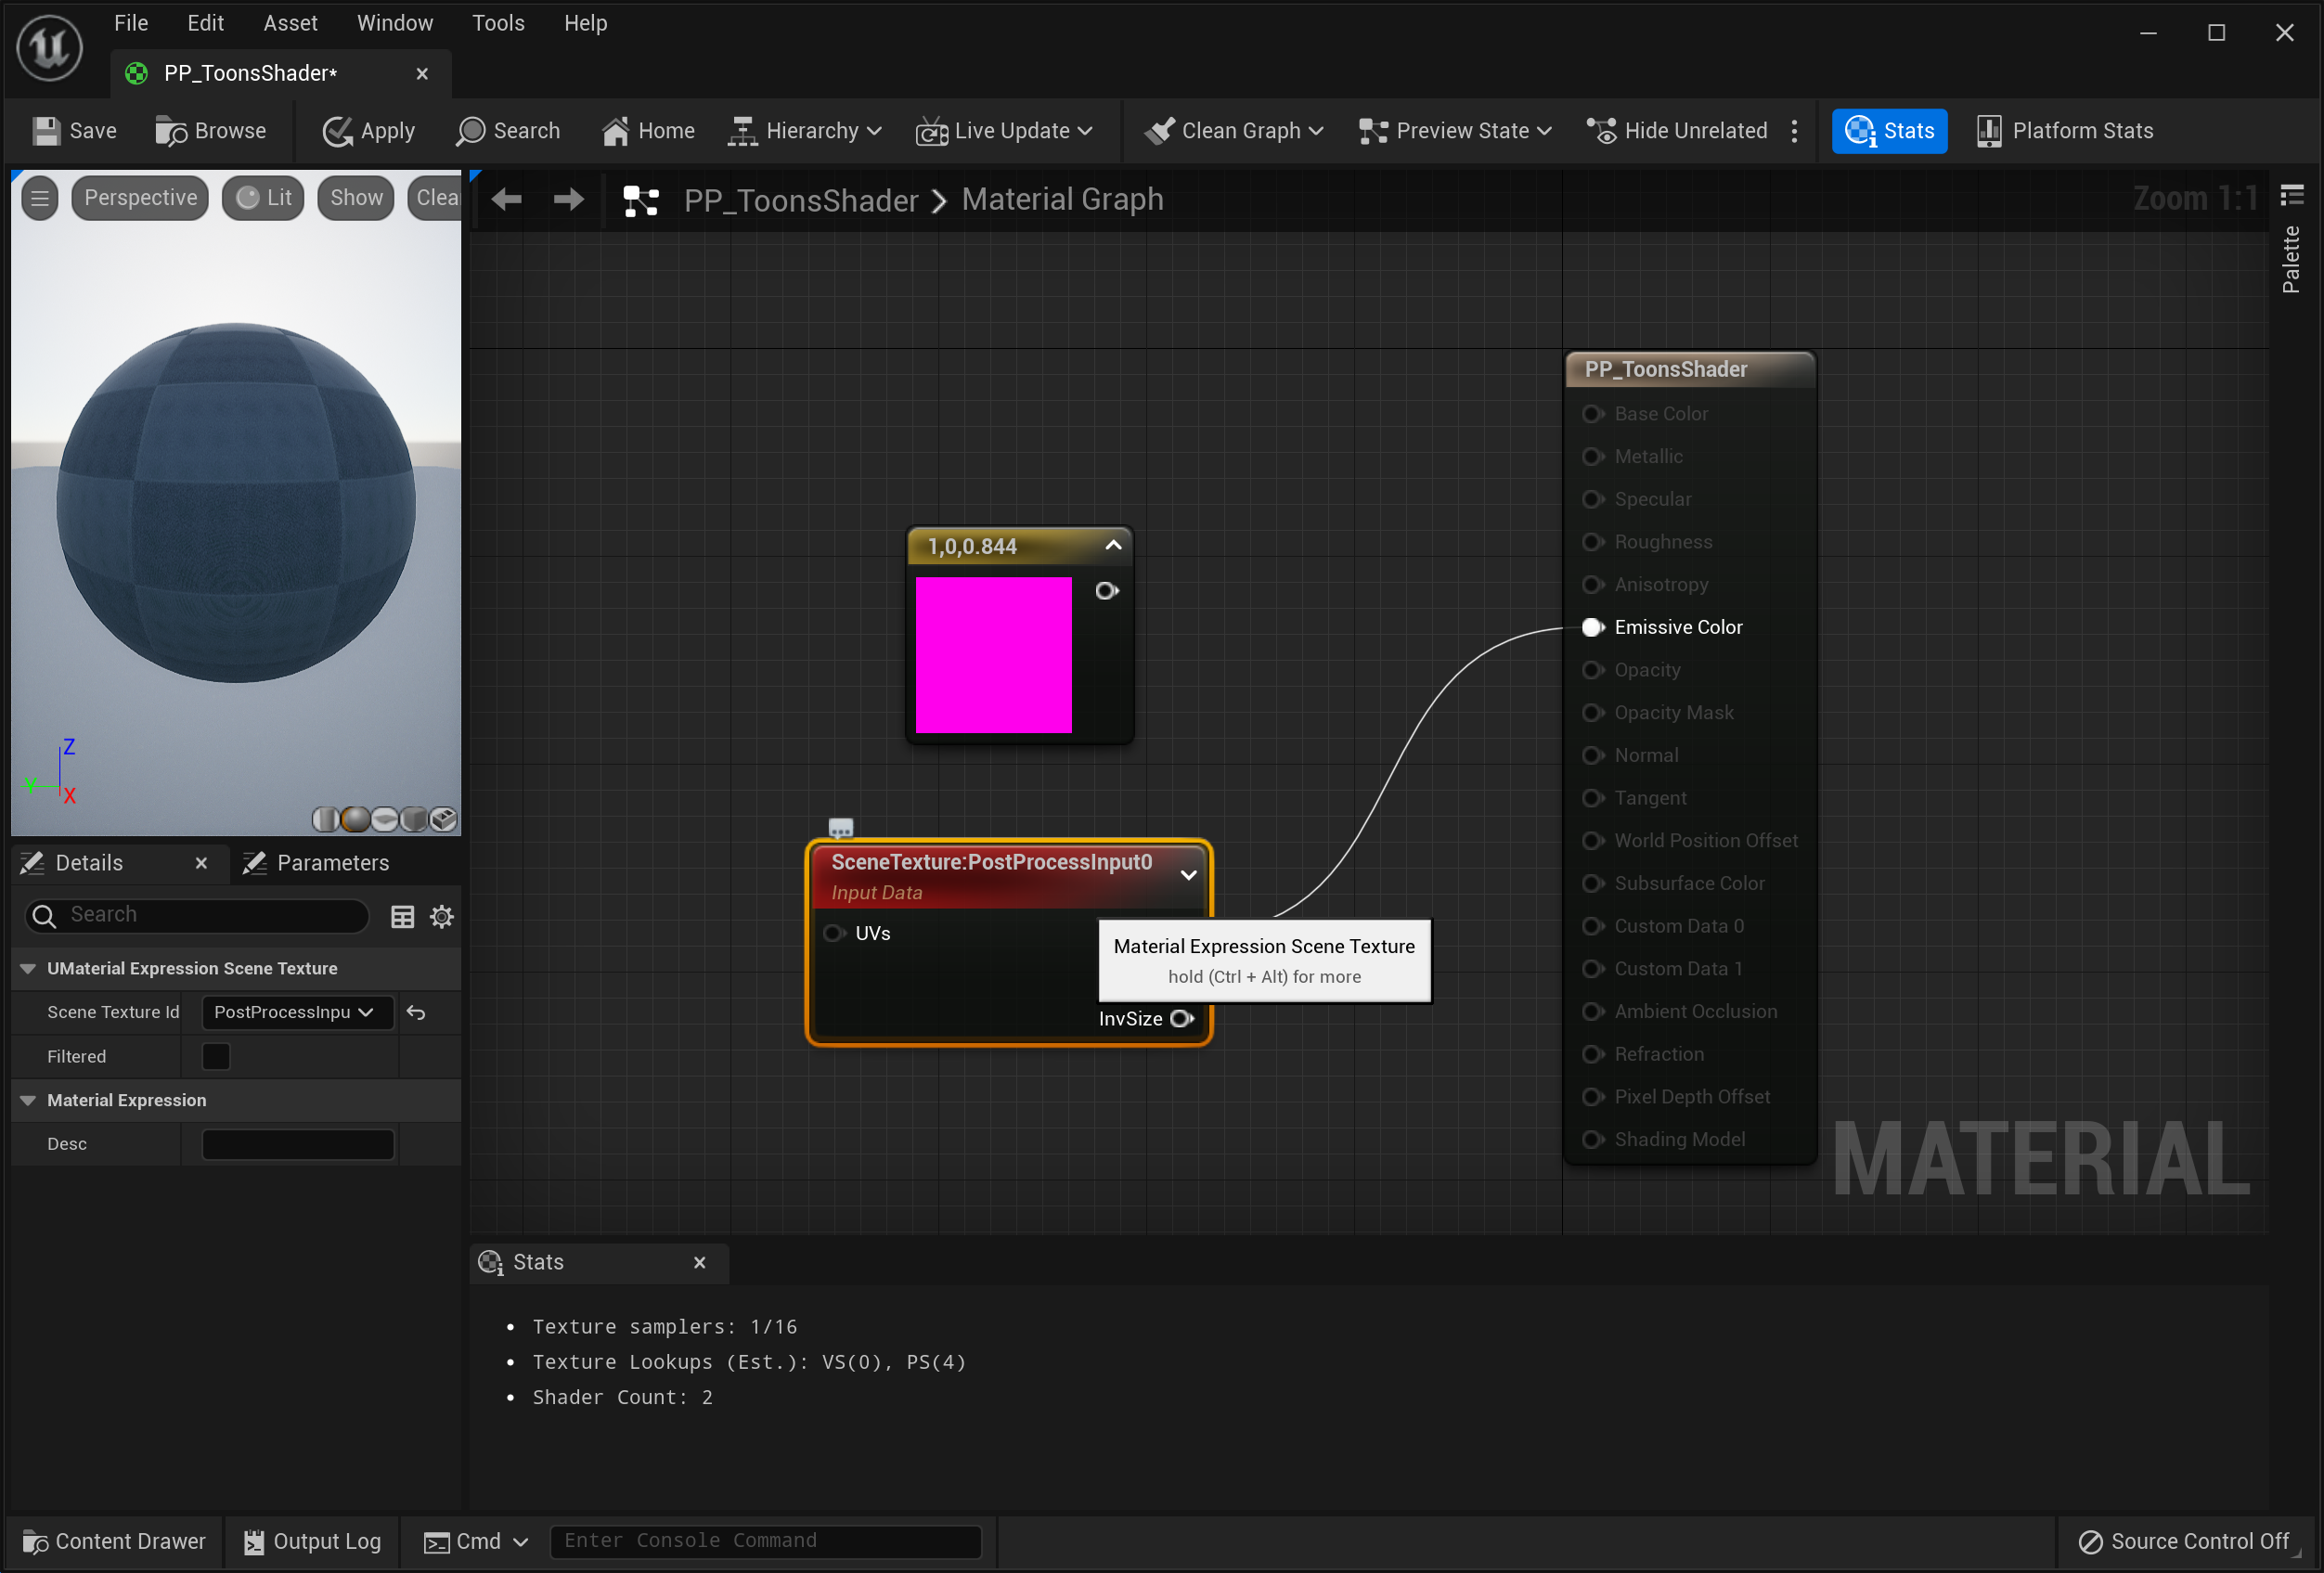Open the Window menu

(395, 23)
